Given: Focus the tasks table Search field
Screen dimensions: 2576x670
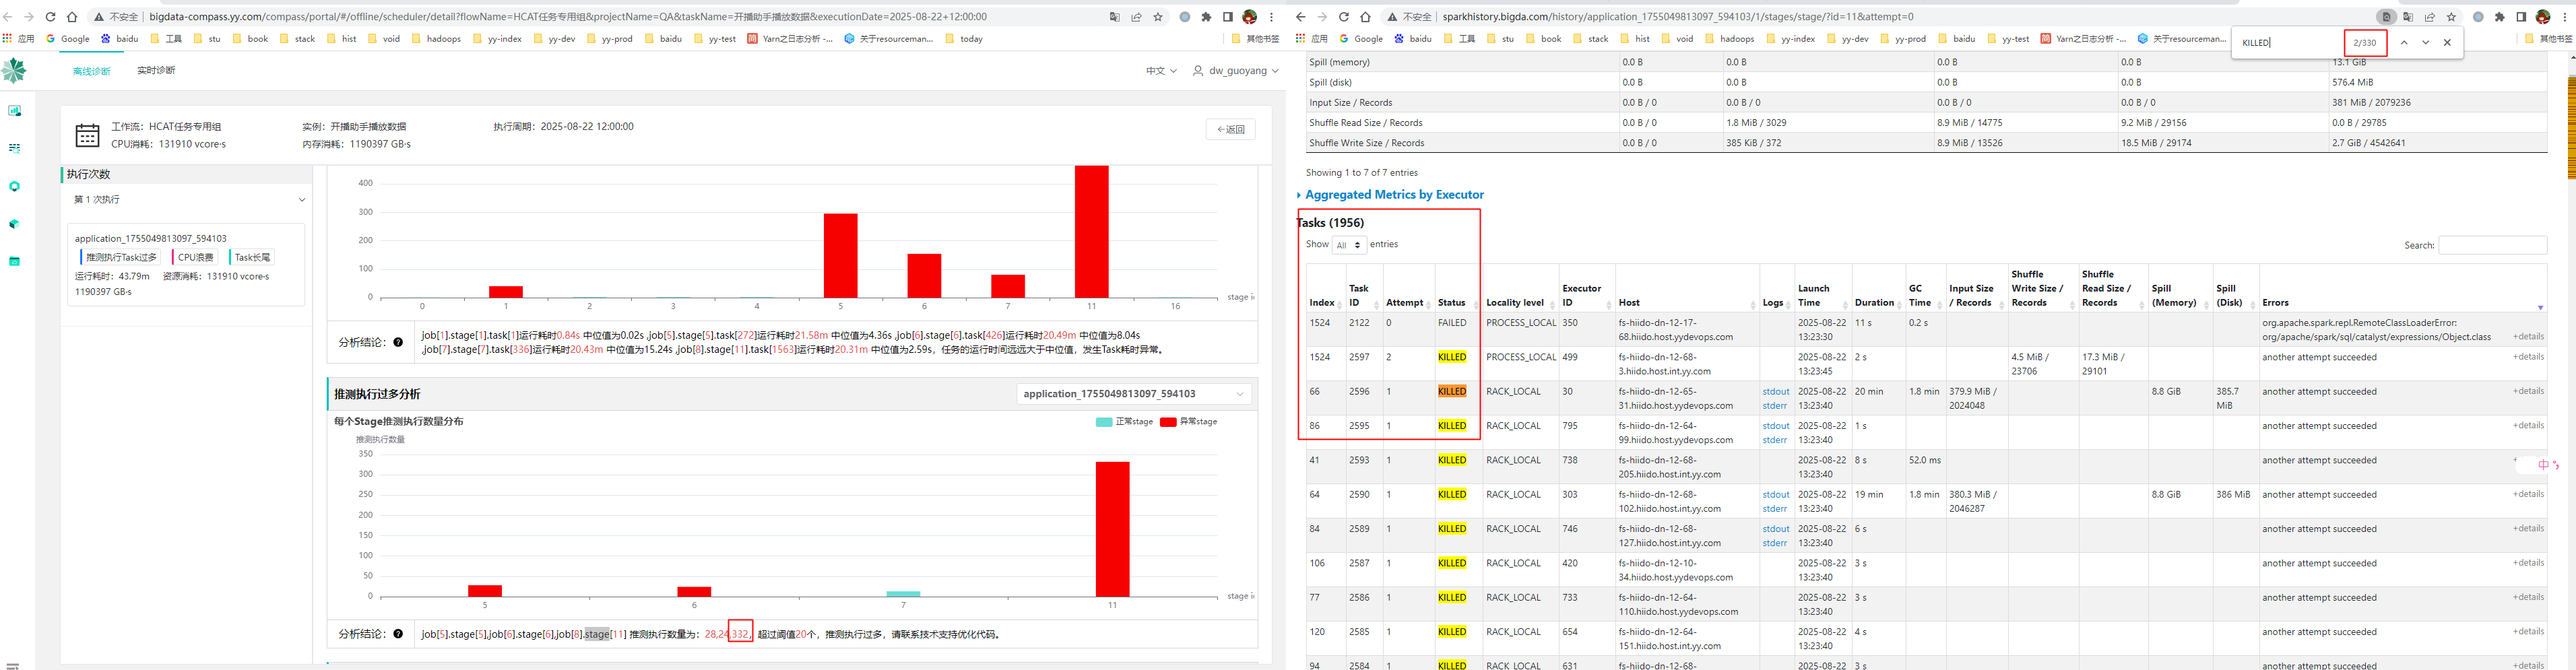Looking at the screenshot, I should click(2492, 245).
